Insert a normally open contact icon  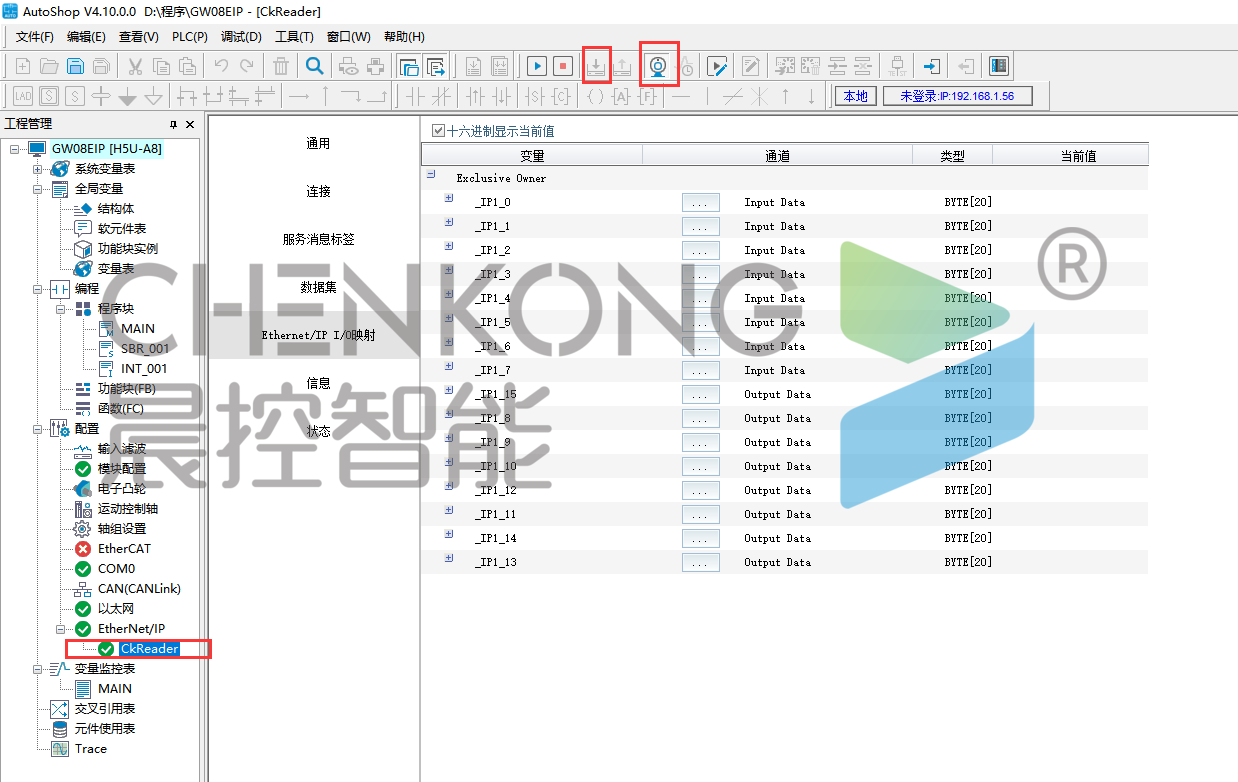[x=415, y=96]
